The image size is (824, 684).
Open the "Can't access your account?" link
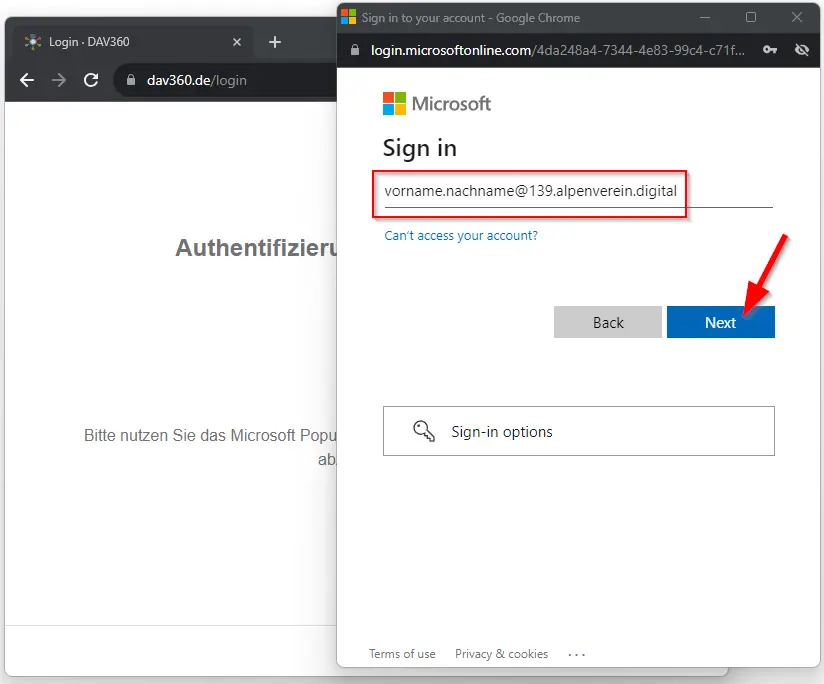[x=461, y=236]
